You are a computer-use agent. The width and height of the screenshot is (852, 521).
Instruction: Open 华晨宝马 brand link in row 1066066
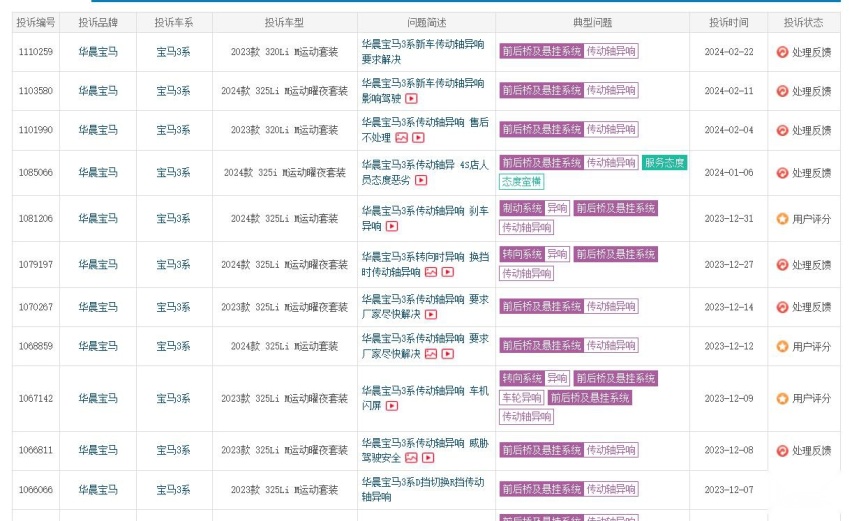(x=98, y=489)
